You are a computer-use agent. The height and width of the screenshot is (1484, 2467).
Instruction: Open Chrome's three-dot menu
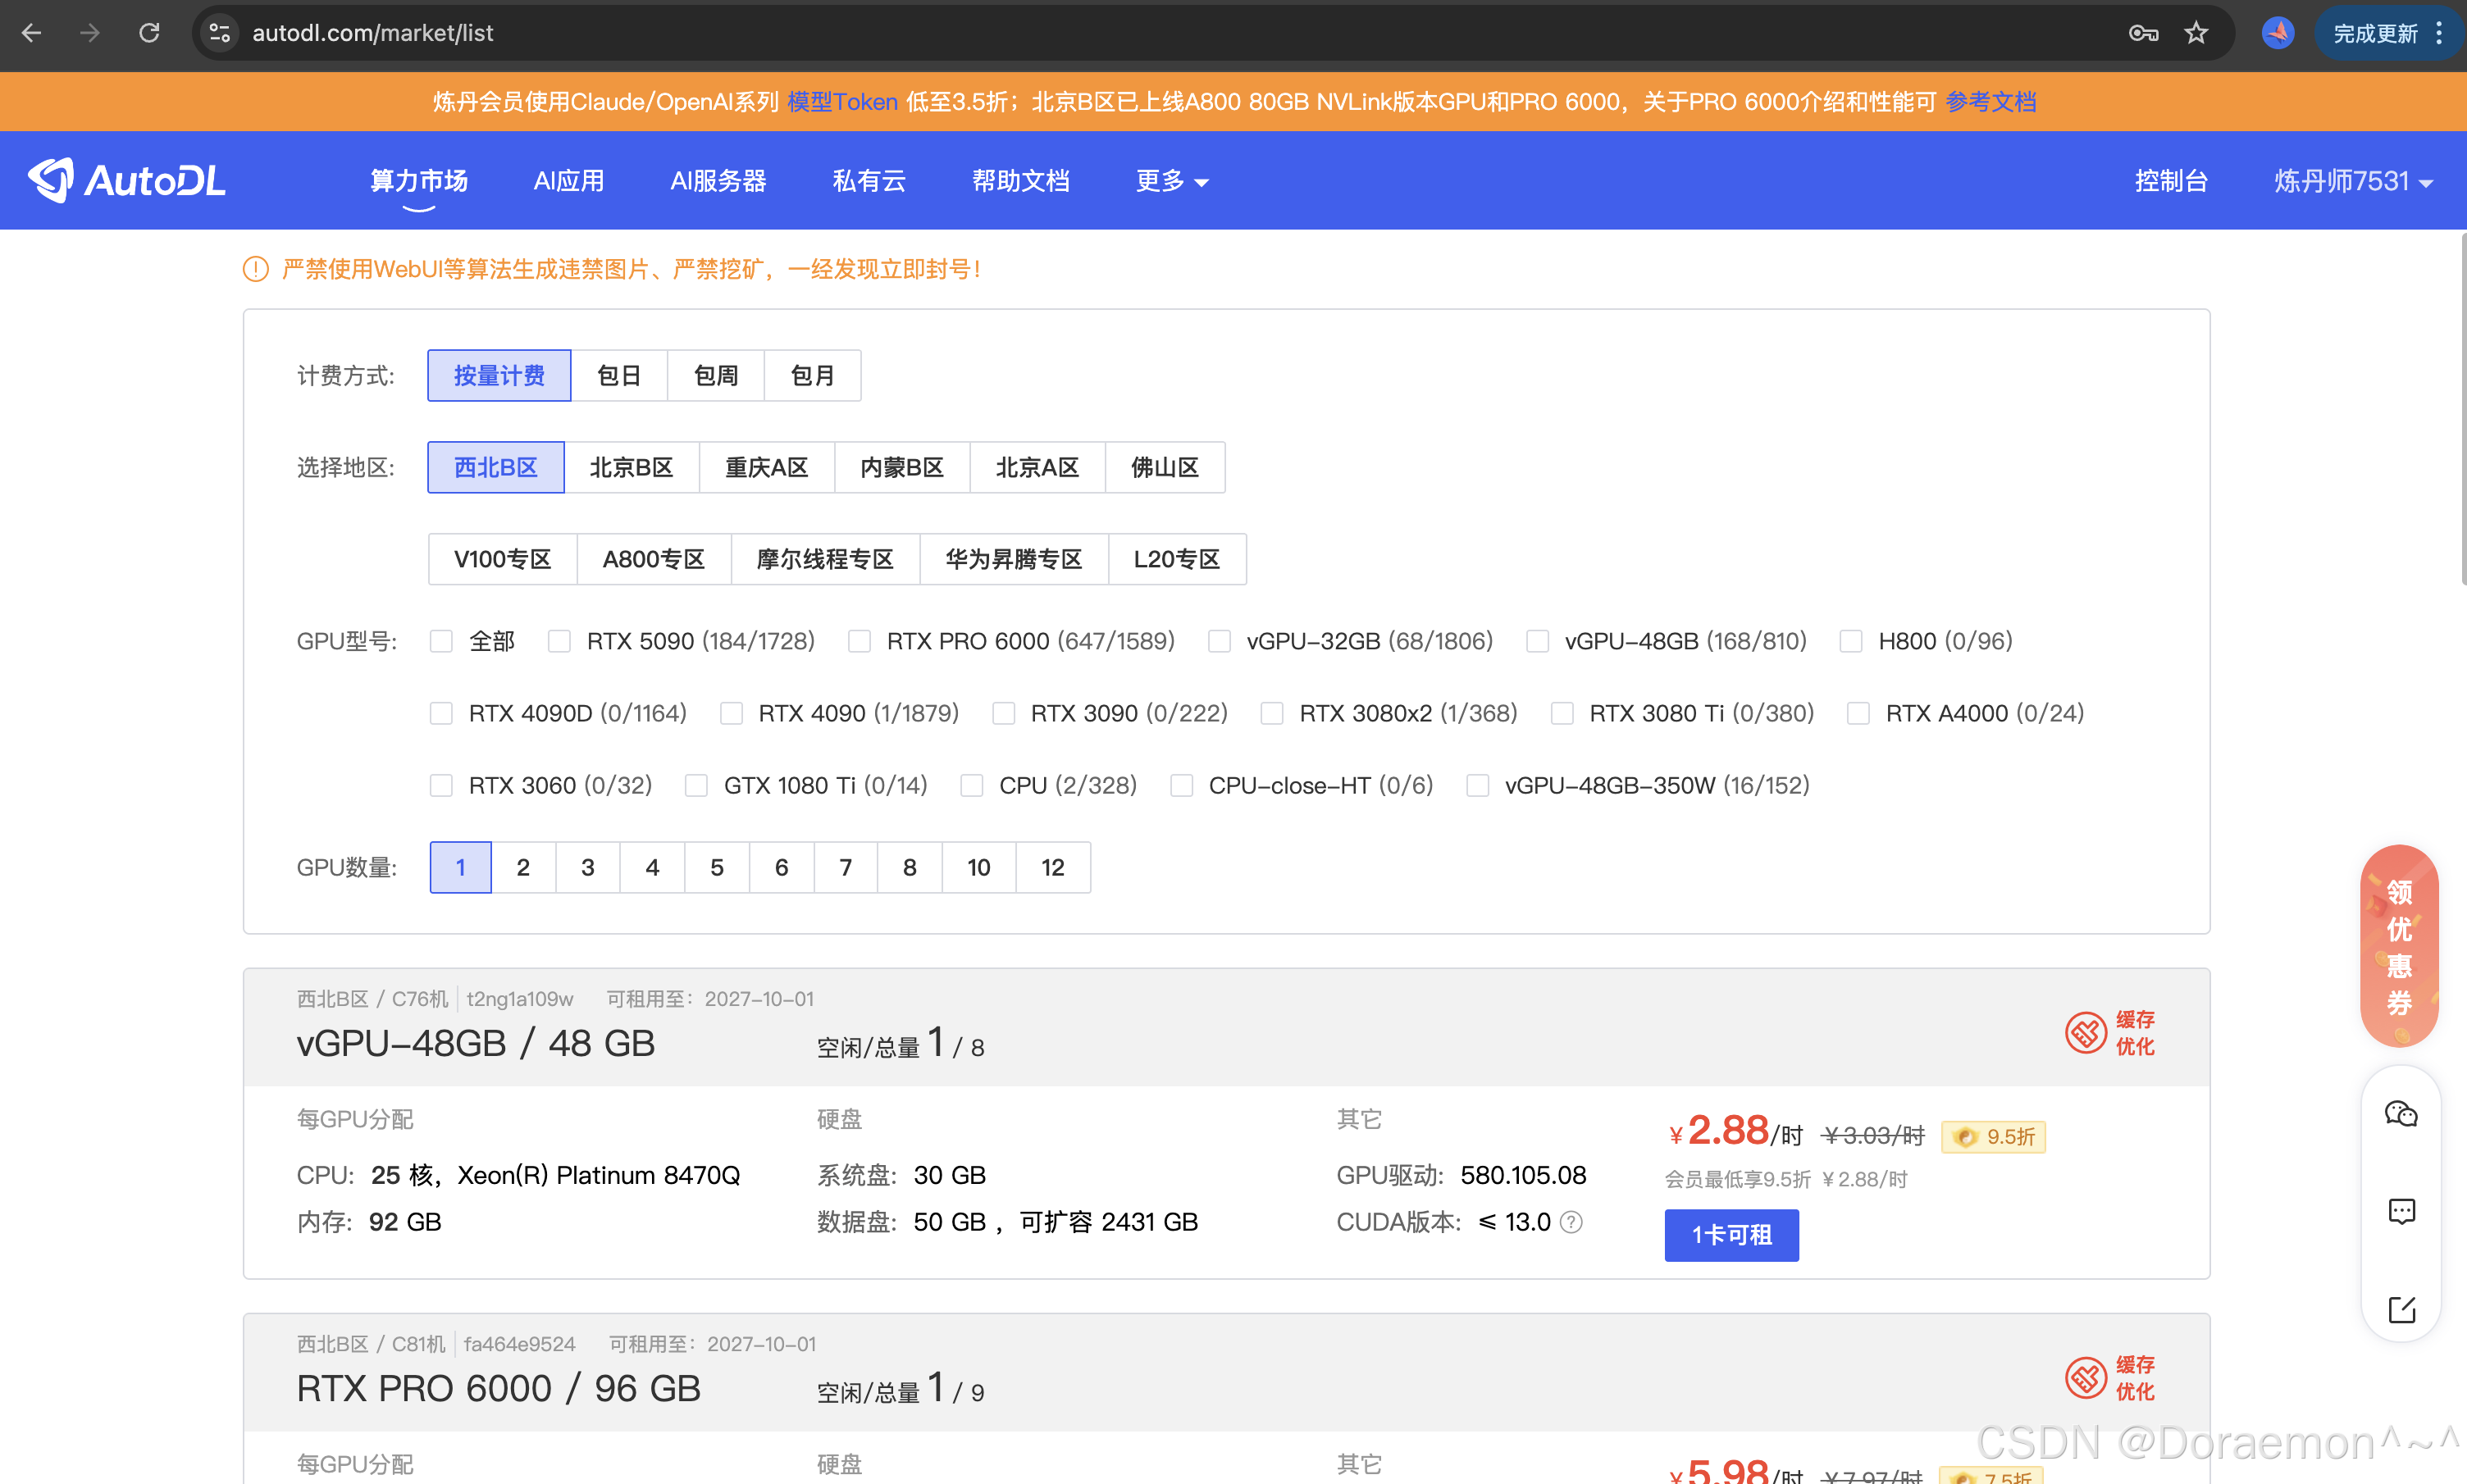pos(2439,33)
